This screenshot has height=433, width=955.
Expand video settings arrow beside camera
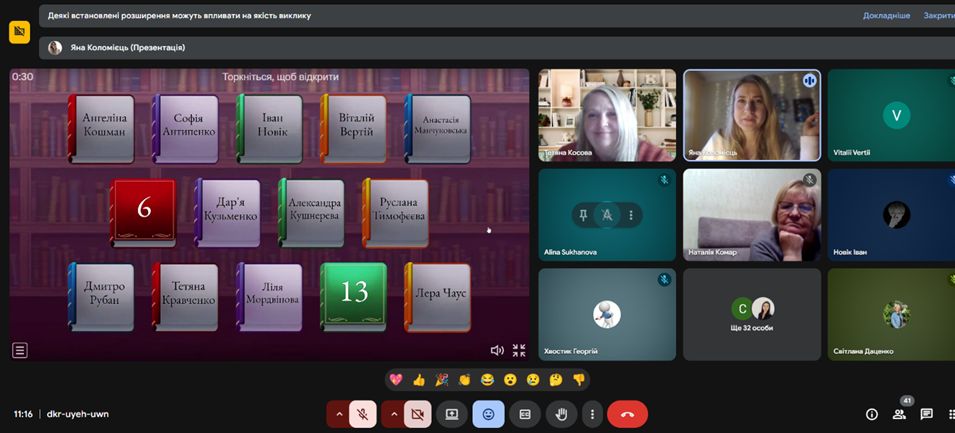[x=393, y=414]
